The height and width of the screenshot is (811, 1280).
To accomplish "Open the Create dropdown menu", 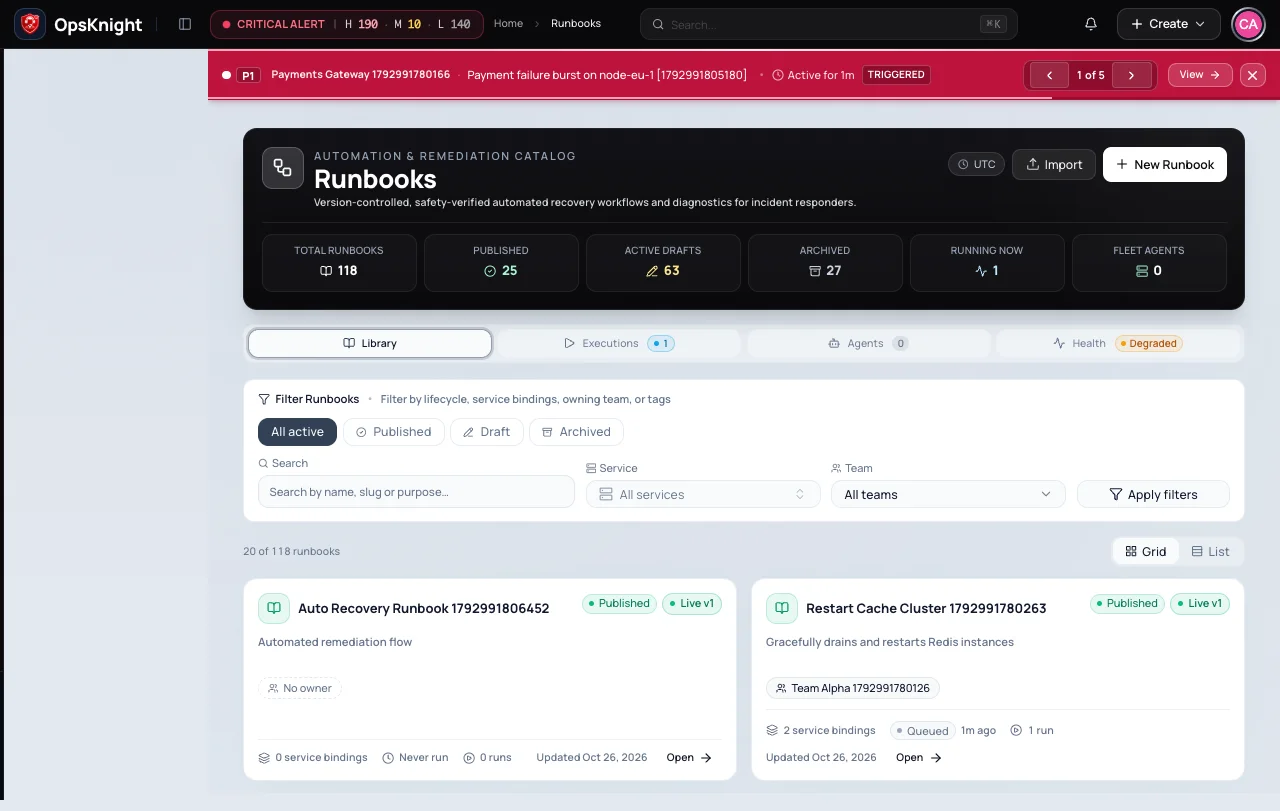I will point(1169,24).
